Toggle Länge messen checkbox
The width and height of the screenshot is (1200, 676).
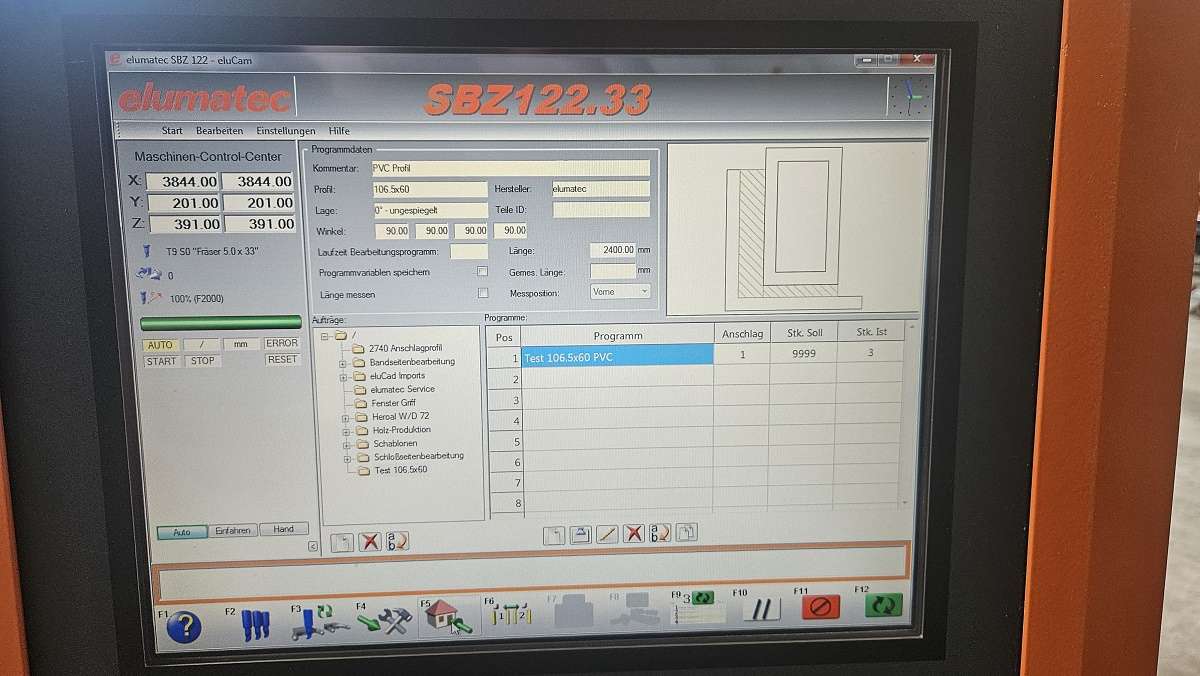click(483, 293)
